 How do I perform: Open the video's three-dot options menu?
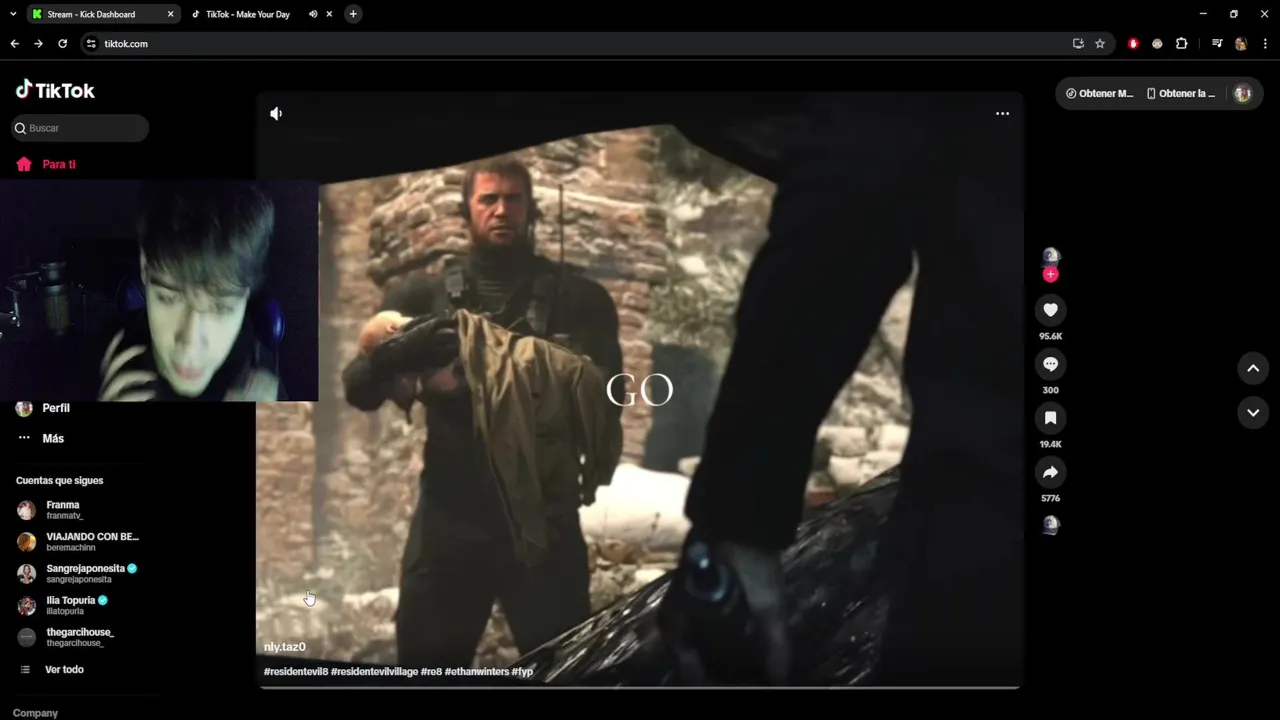point(1002,114)
